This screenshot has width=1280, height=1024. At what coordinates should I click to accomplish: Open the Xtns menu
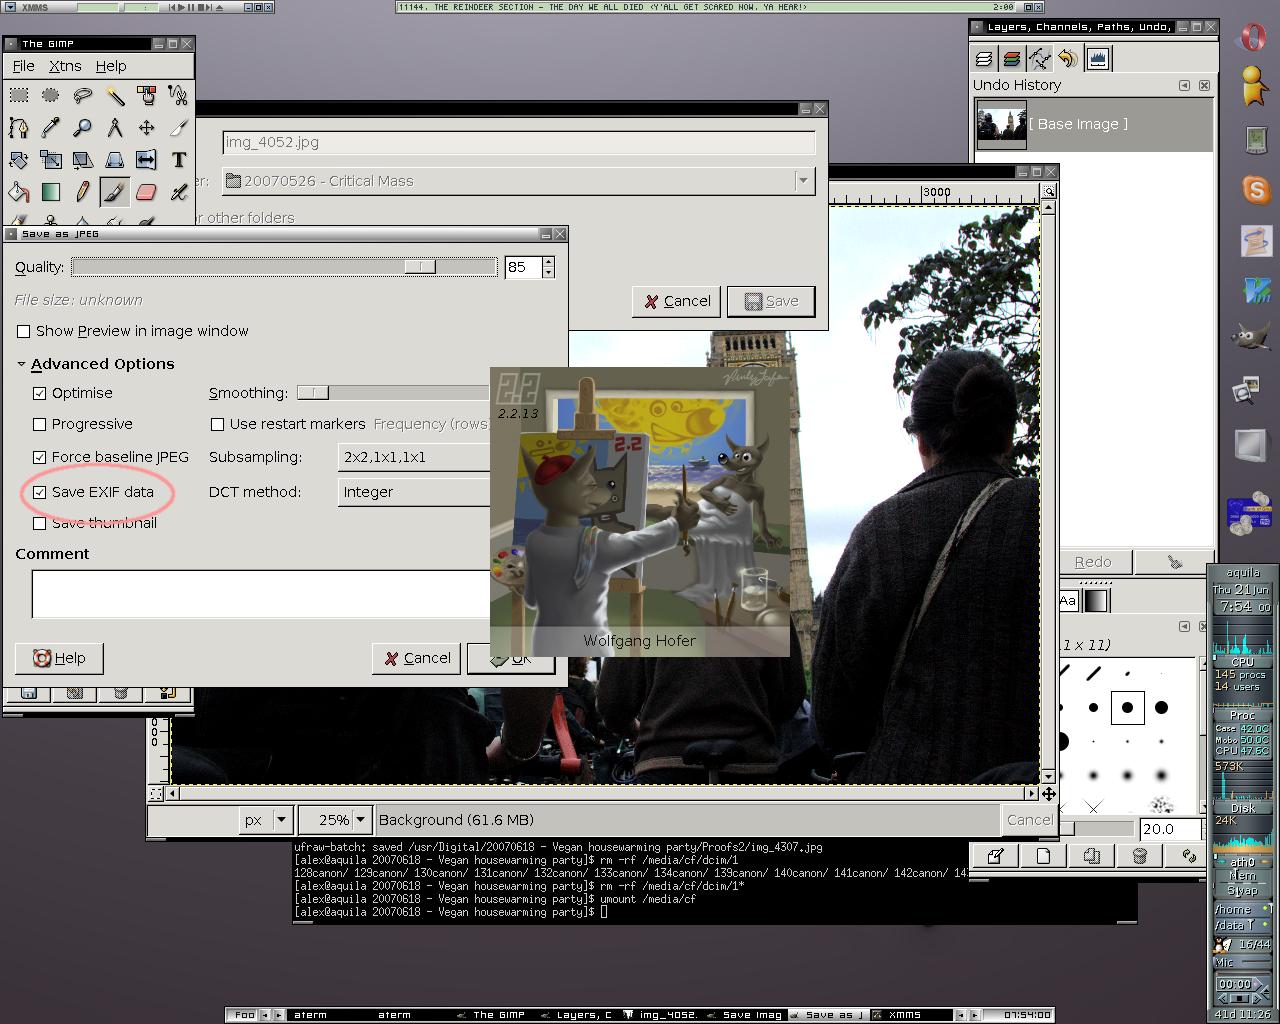[x=65, y=66]
